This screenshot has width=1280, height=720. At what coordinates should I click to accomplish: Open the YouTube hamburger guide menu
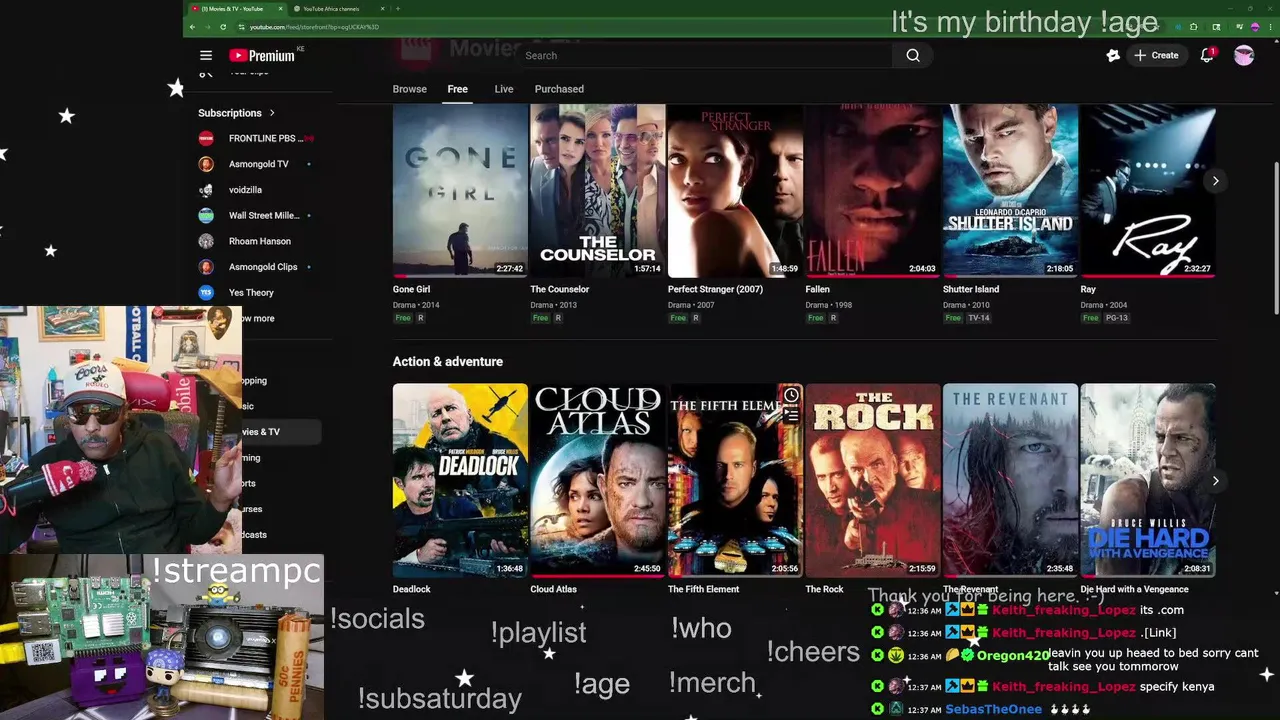(206, 56)
